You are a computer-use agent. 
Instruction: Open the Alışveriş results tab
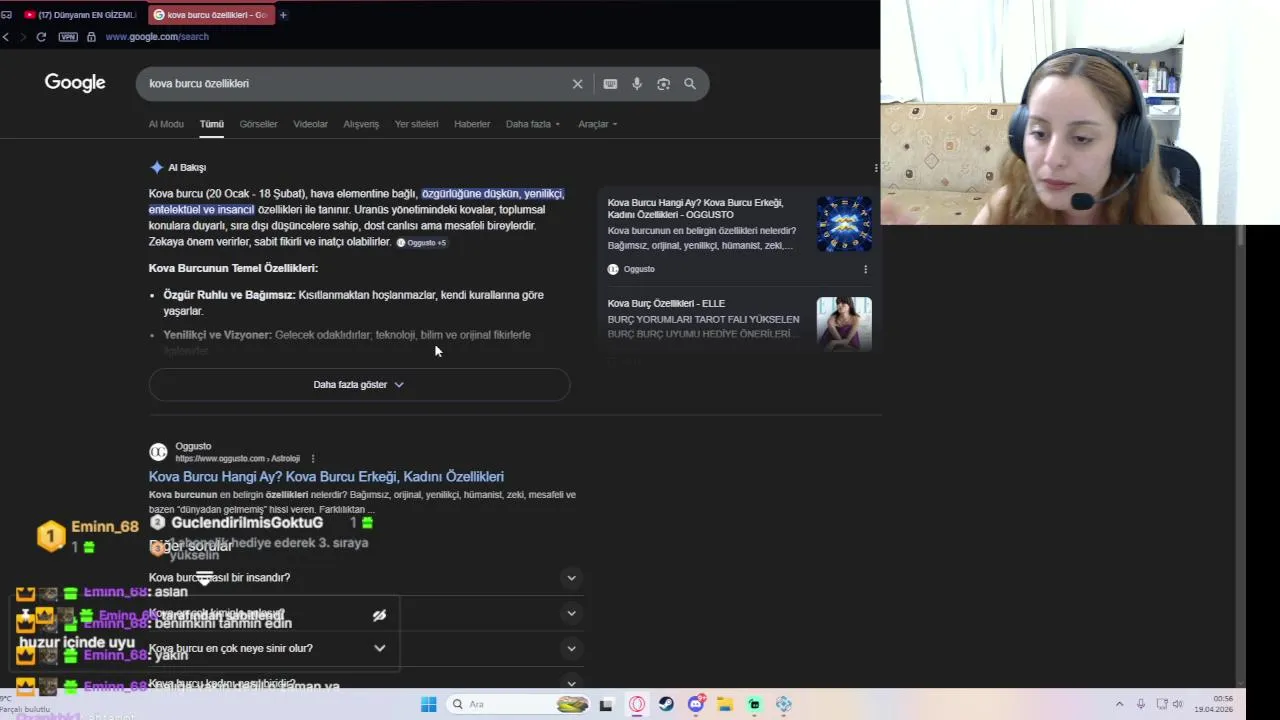[361, 124]
